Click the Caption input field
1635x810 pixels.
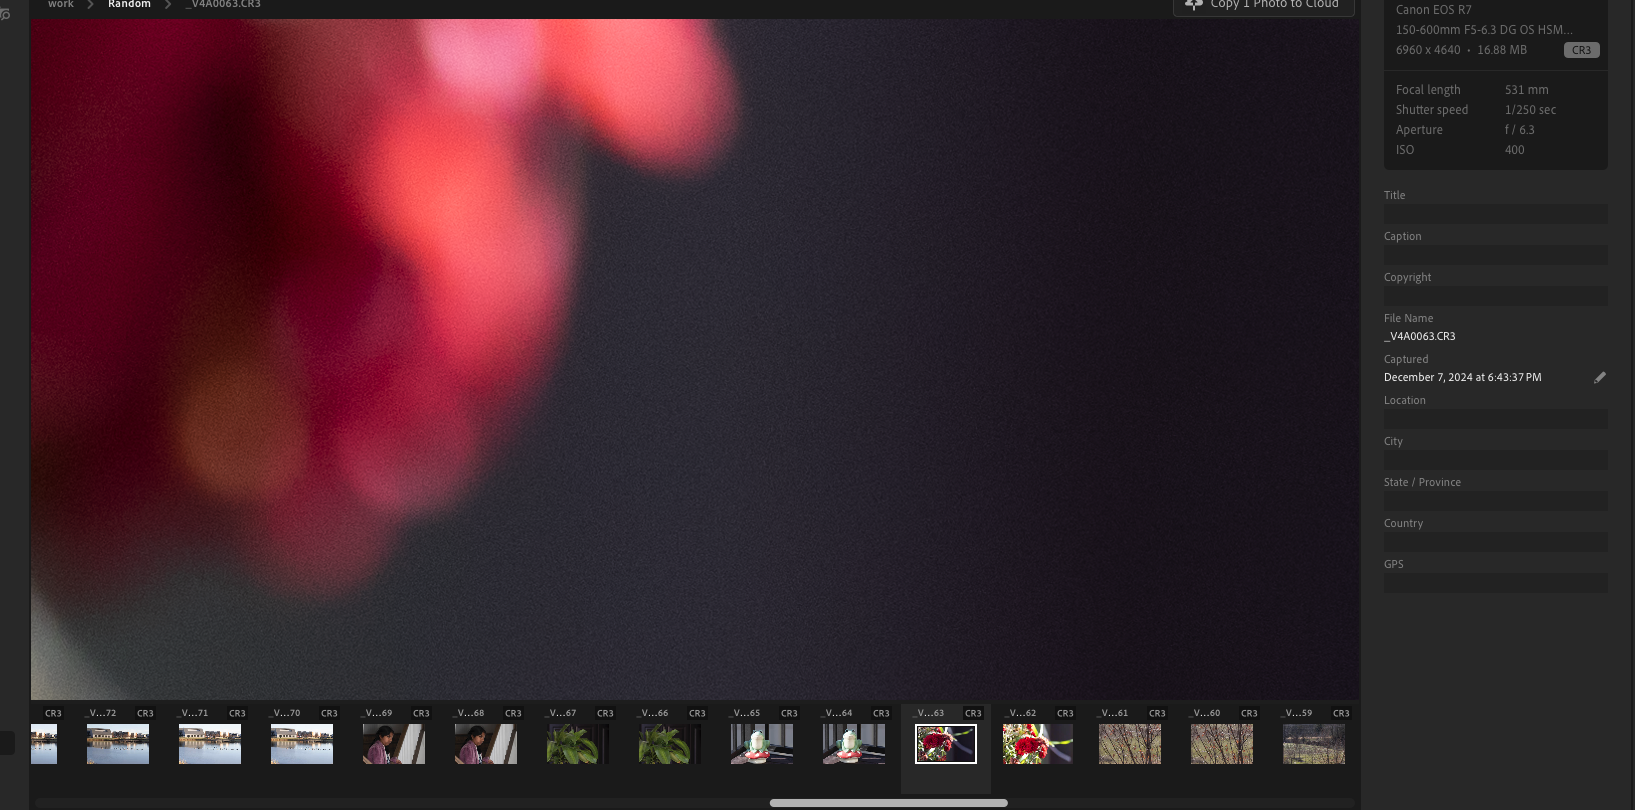coord(1495,255)
